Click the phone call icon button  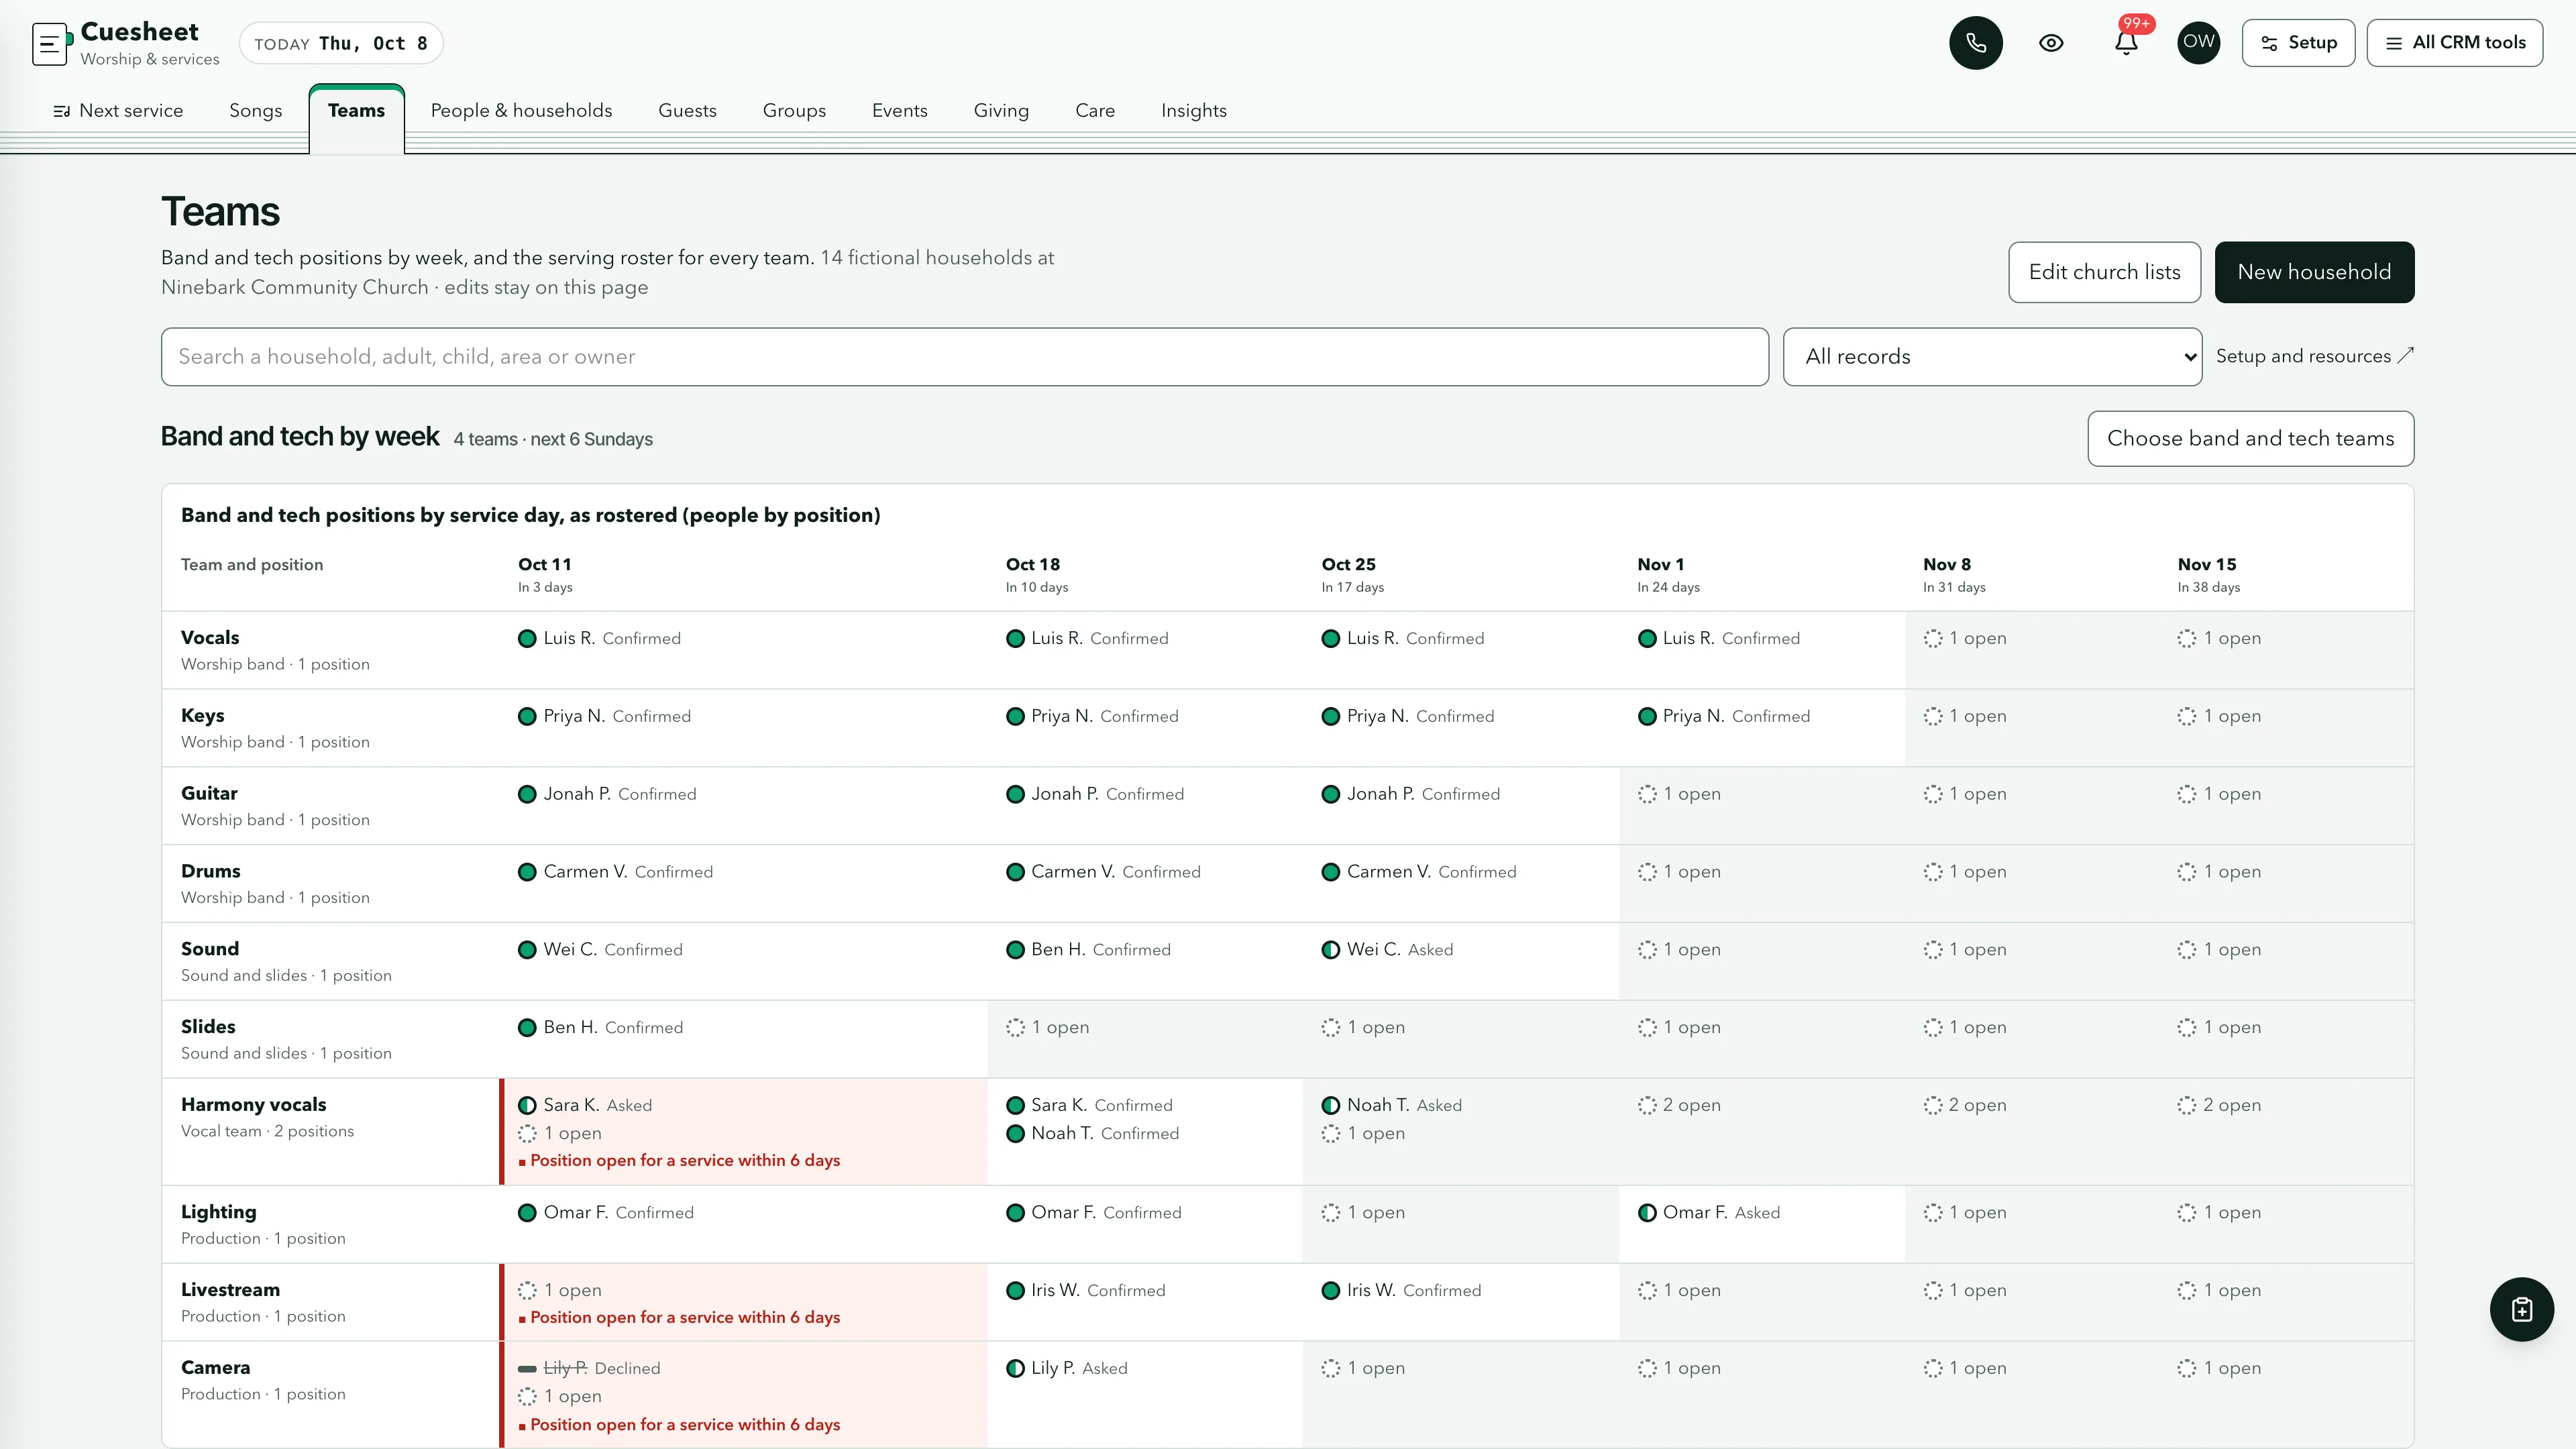1975,43
